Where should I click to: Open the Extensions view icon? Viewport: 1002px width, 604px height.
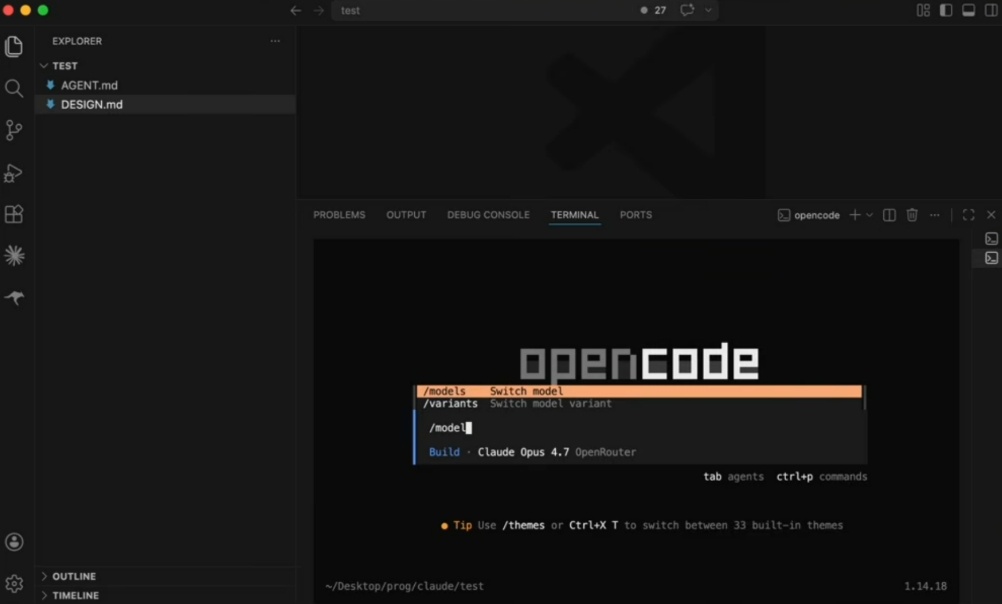(13, 214)
